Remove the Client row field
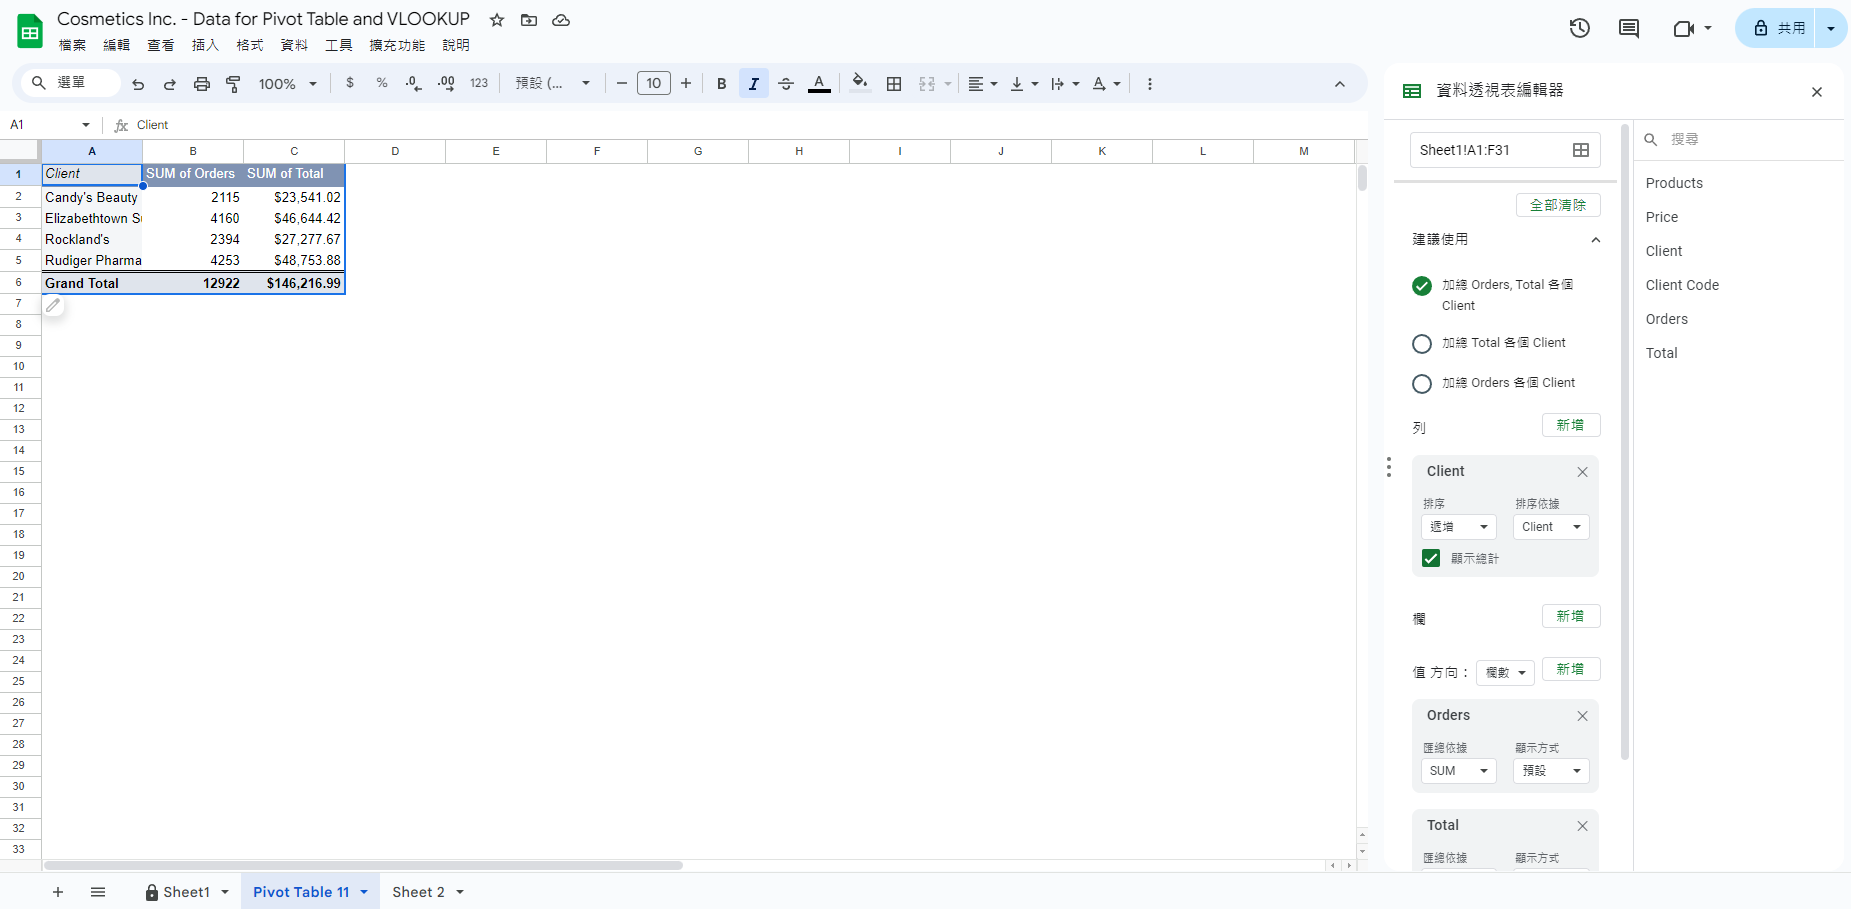The height and width of the screenshot is (909, 1851). point(1583,472)
